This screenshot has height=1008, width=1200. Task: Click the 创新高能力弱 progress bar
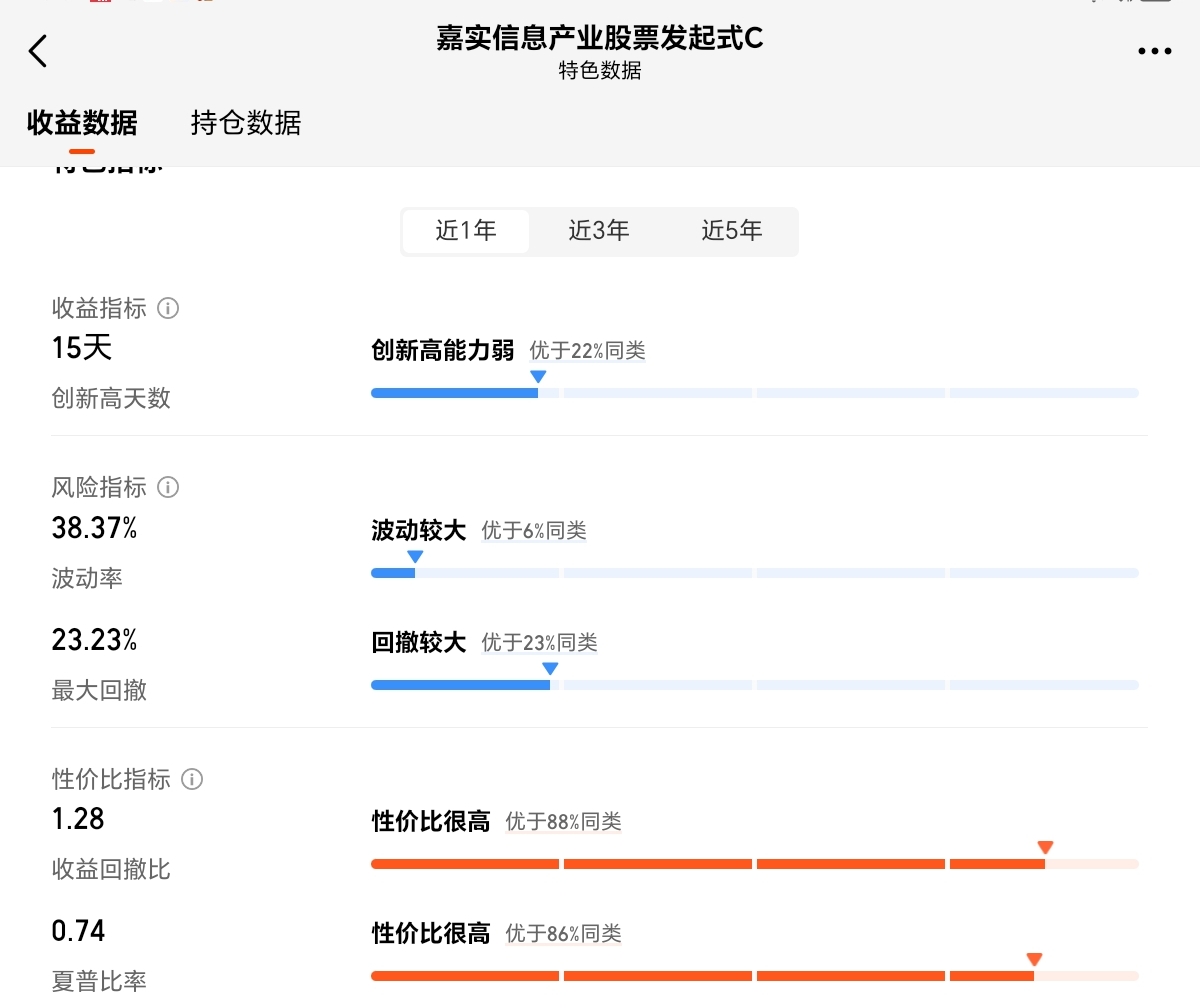tap(755, 393)
